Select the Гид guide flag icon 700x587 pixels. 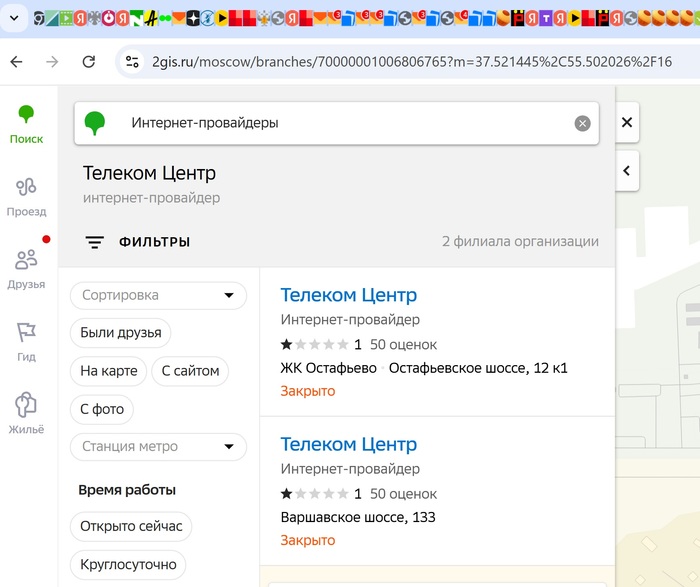(x=27, y=333)
